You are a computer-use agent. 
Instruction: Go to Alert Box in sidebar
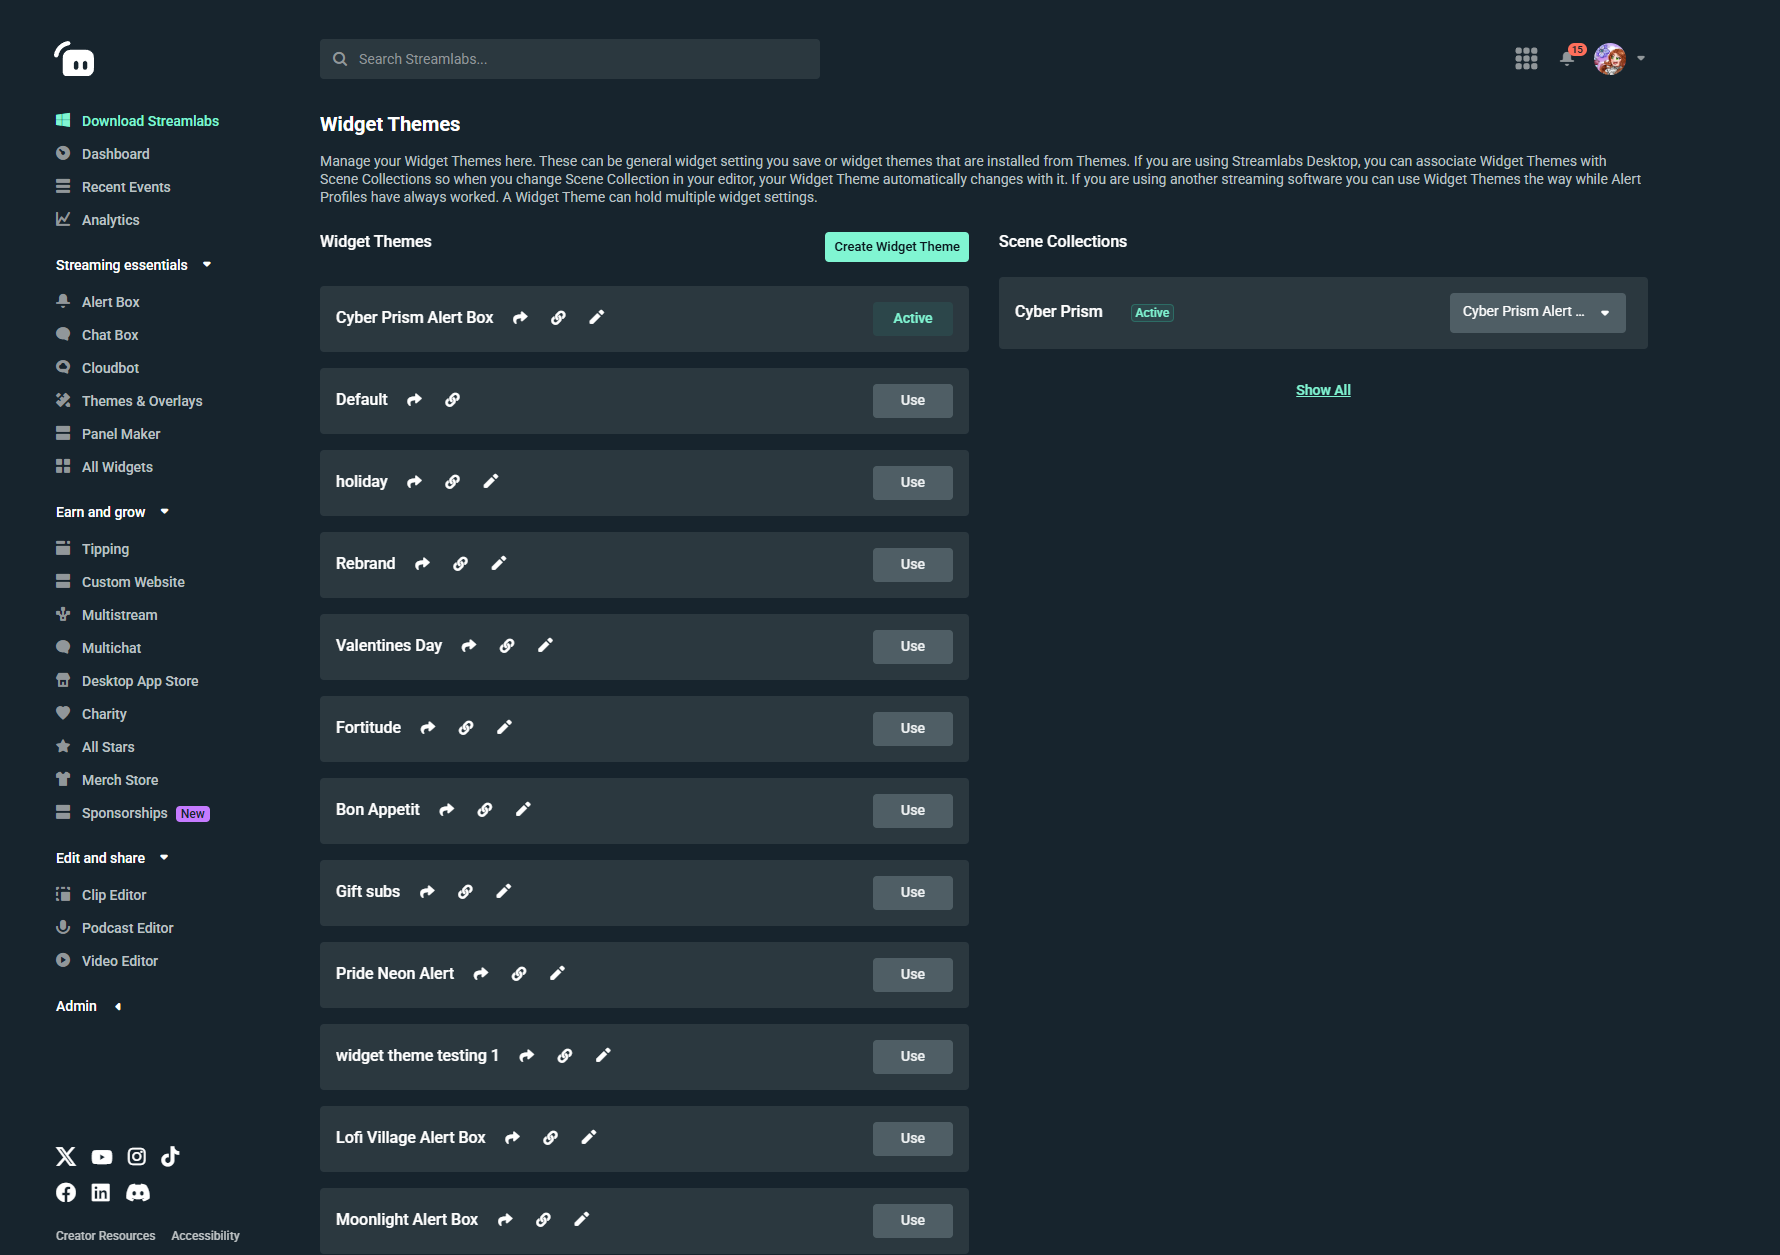tap(110, 302)
